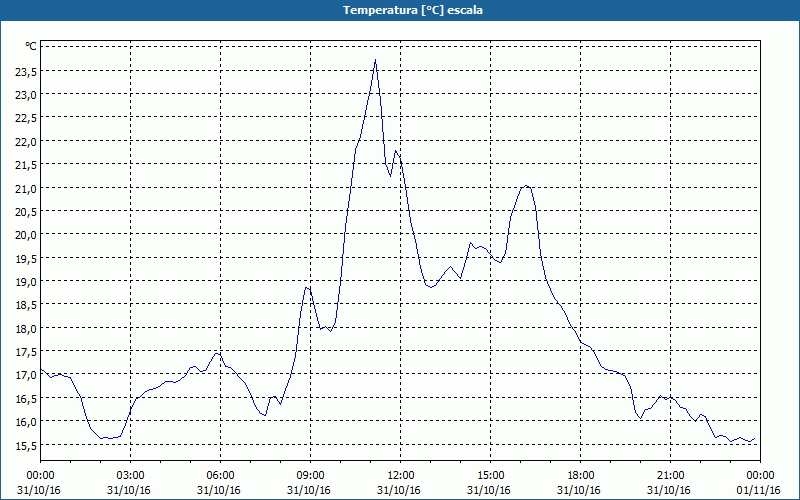The height and width of the screenshot is (500, 800).
Task: Click the 21,5 axis value
Action: pos(26,165)
